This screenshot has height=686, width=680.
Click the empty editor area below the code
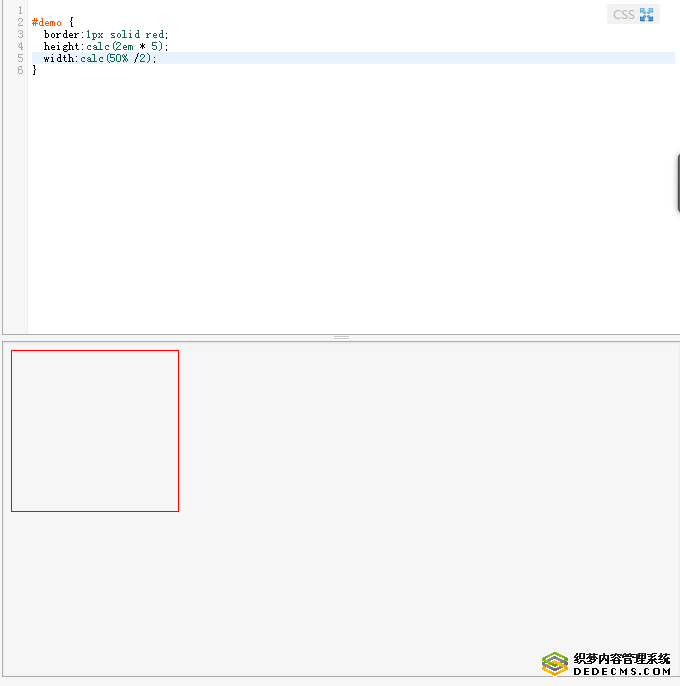(x=340, y=200)
